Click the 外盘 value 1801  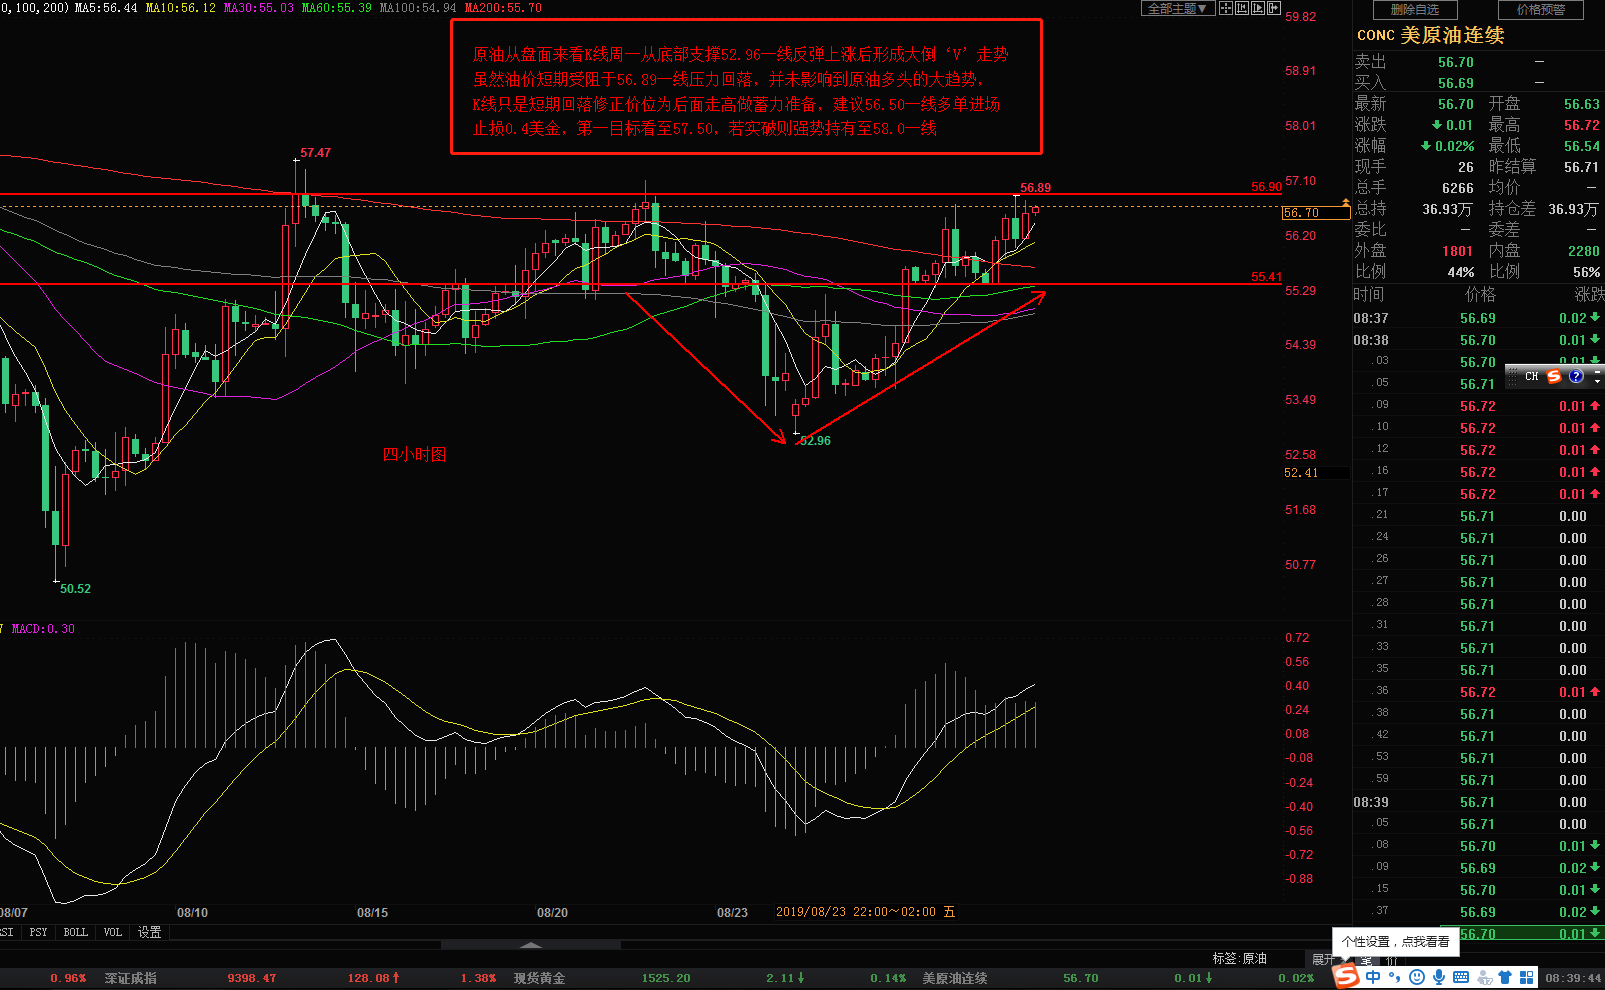pos(1458,251)
